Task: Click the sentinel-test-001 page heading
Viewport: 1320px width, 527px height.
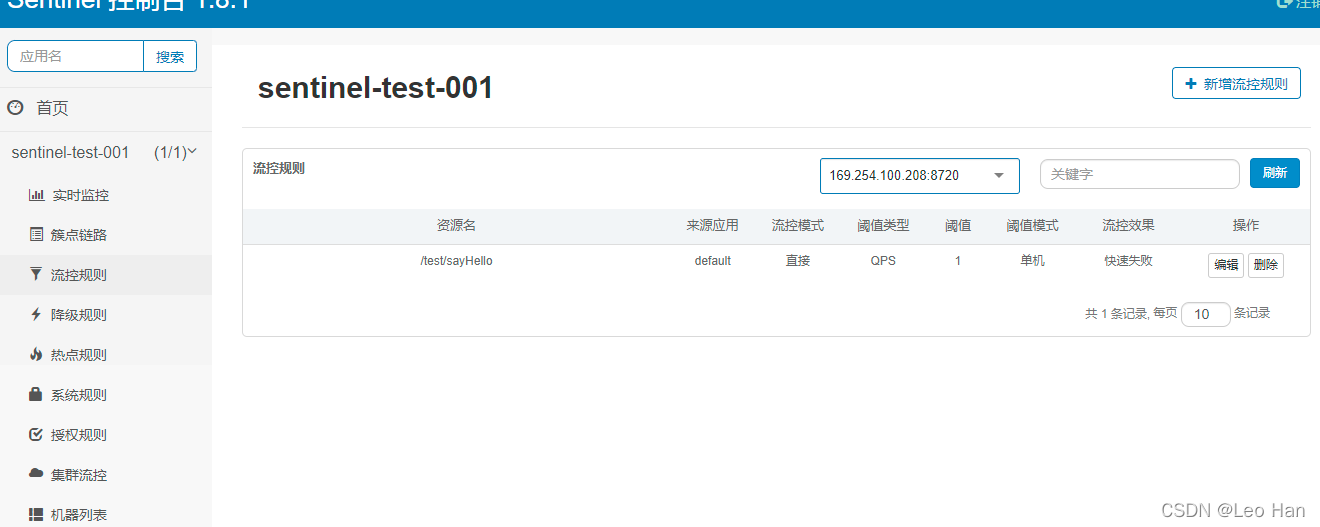Action: click(x=376, y=88)
